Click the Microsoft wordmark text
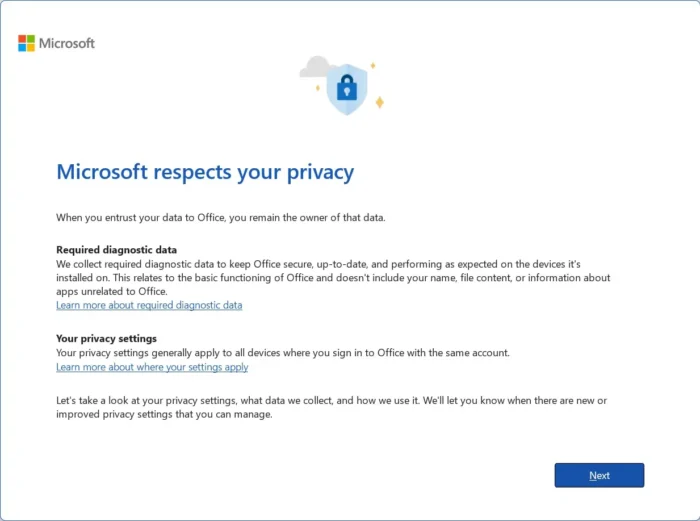 click(x=67, y=44)
